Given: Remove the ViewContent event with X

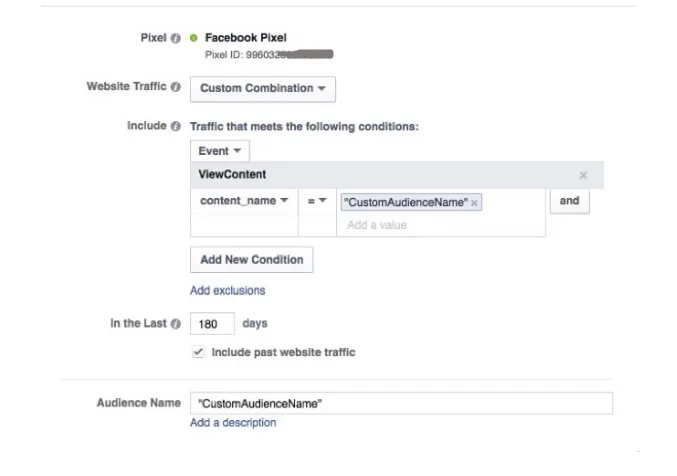Looking at the screenshot, I should pyautogui.click(x=583, y=175).
